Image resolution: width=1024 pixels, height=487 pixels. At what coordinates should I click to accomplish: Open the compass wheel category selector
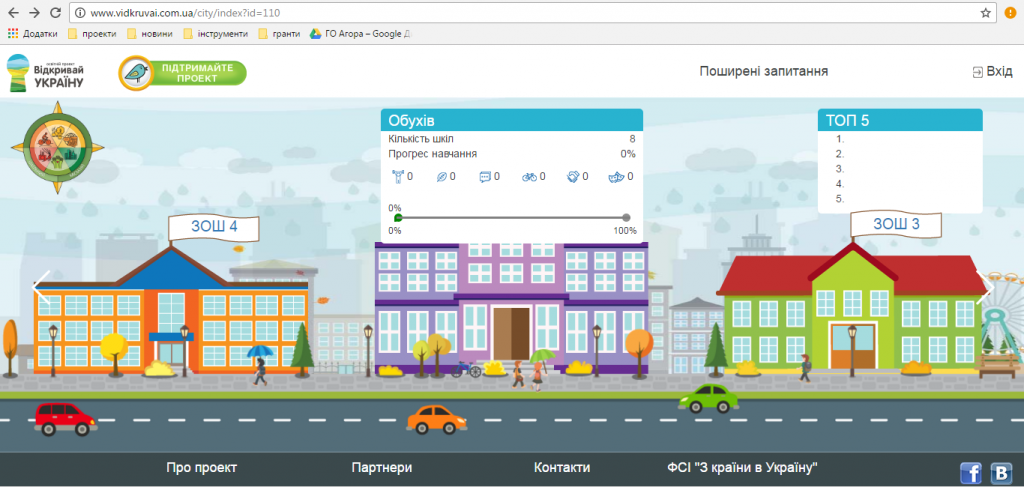57,148
